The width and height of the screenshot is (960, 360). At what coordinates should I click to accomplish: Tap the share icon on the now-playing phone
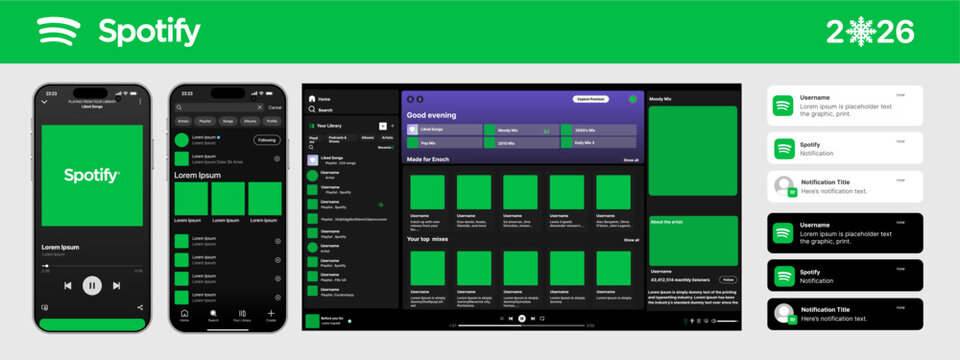[x=140, y=307]
